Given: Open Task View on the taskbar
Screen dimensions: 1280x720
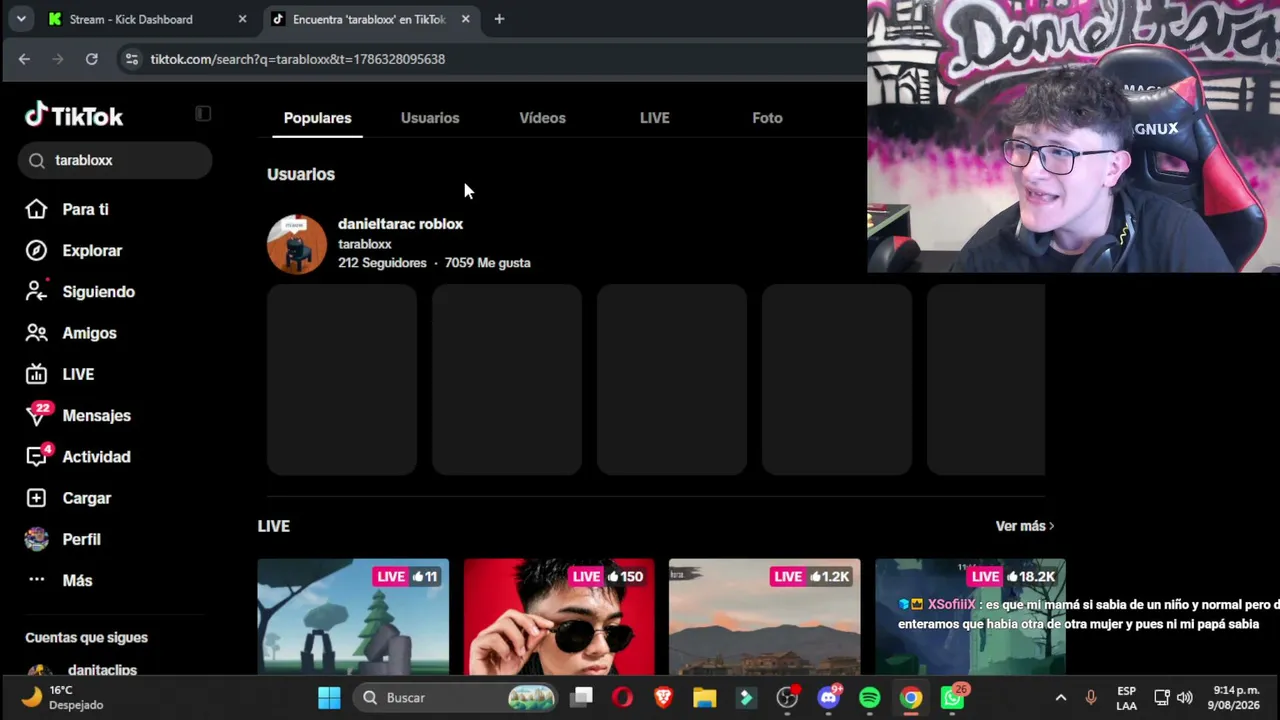Looking at the screenshot, I should pyautogui.click(x=582, y=698).
